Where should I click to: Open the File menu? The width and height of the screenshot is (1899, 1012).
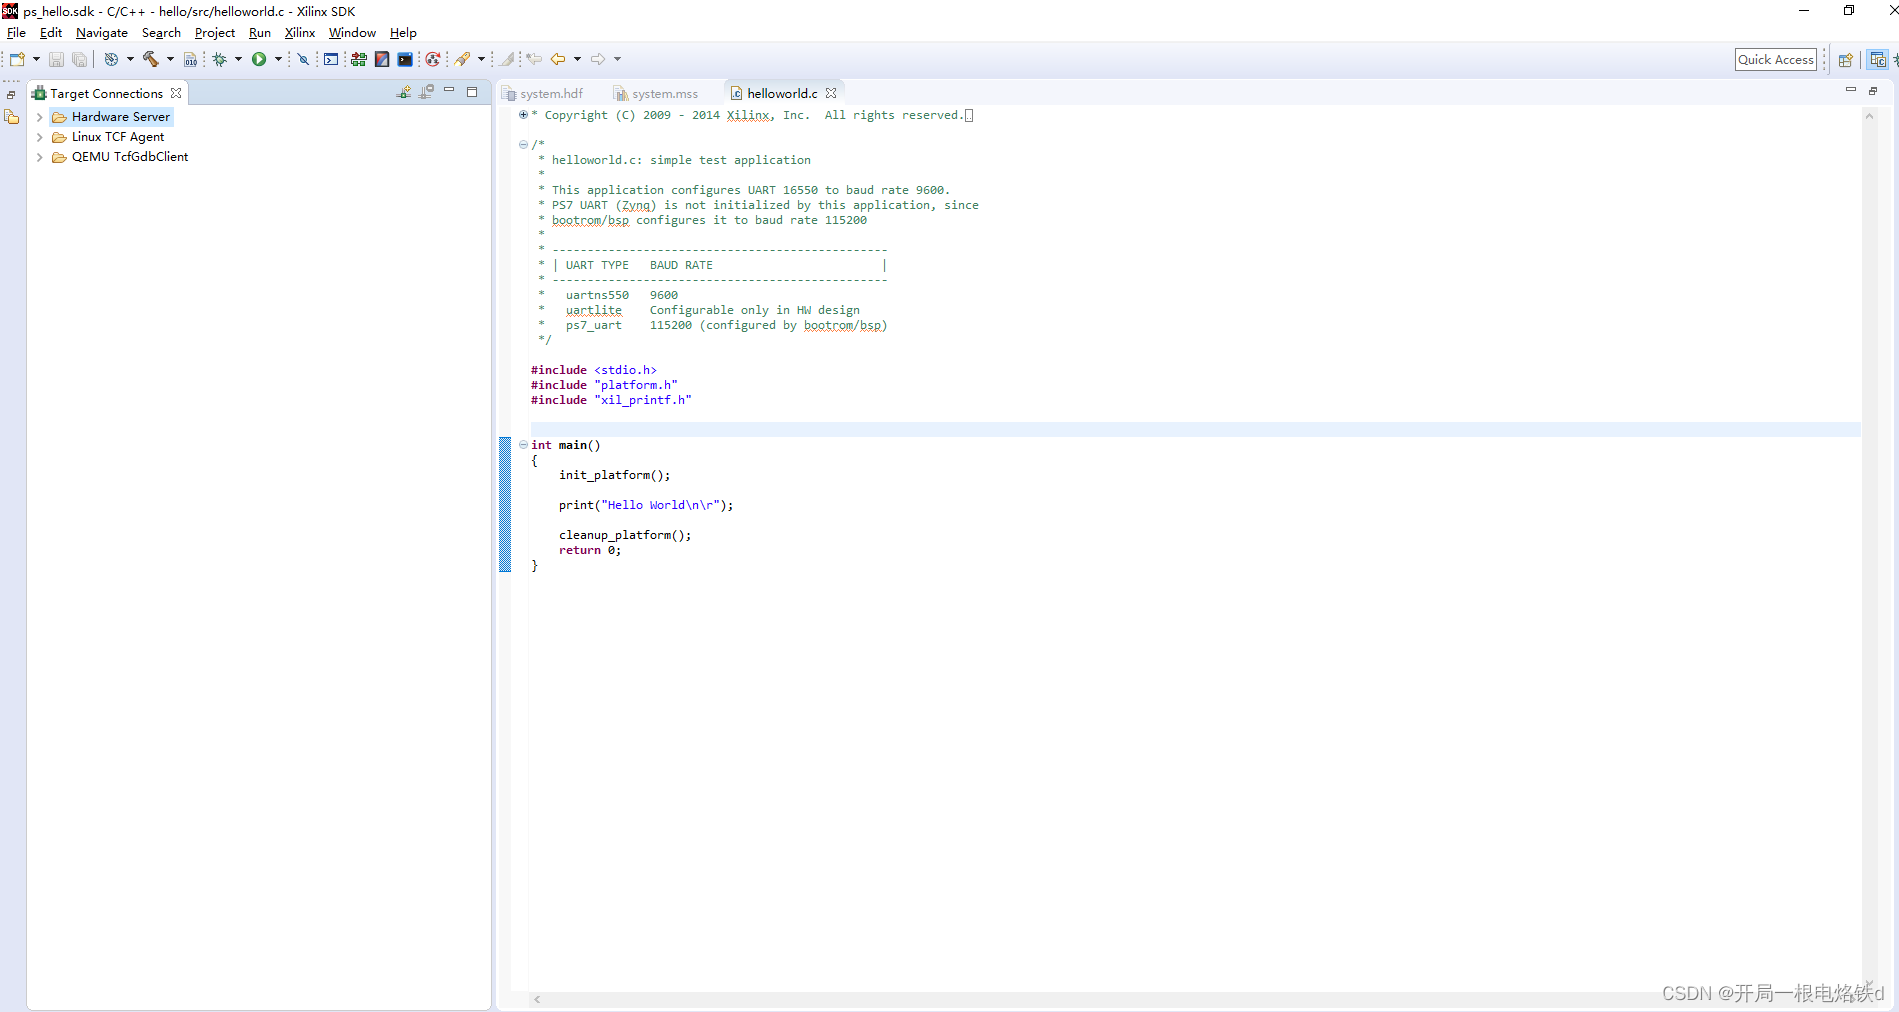coord(16,33)
